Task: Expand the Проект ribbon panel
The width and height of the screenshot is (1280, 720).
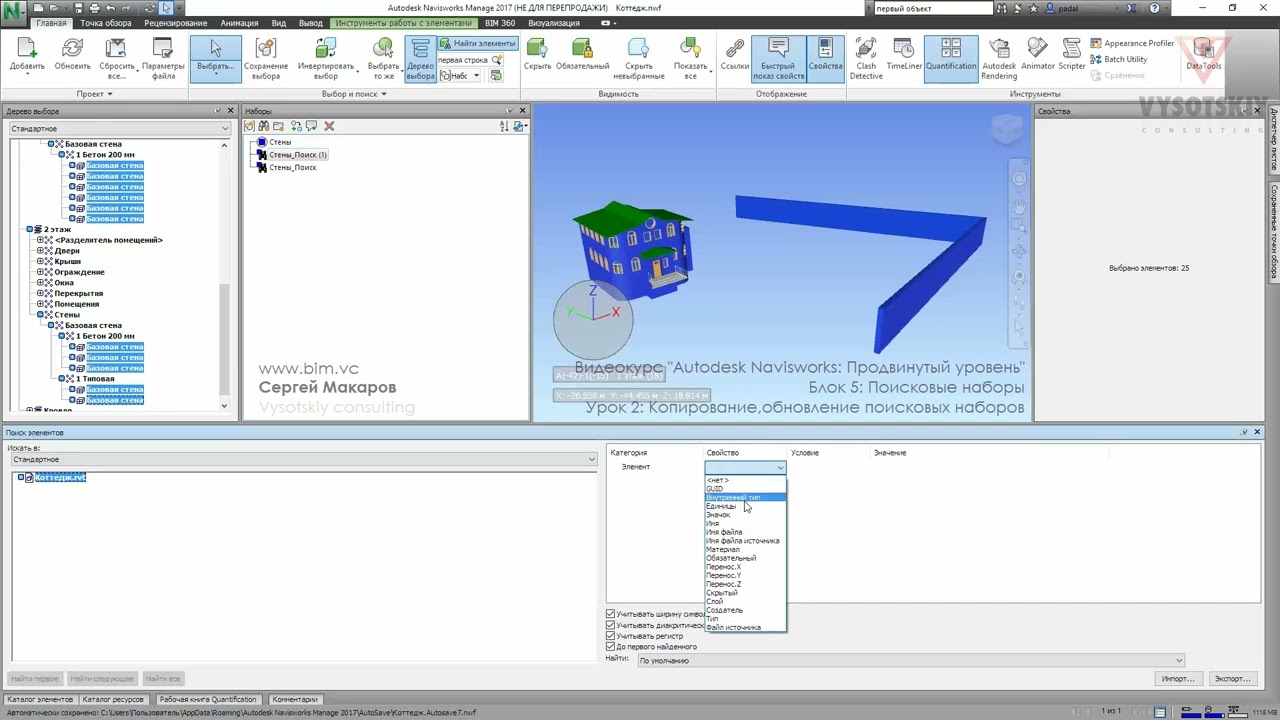Action: [x=95, y=94]
